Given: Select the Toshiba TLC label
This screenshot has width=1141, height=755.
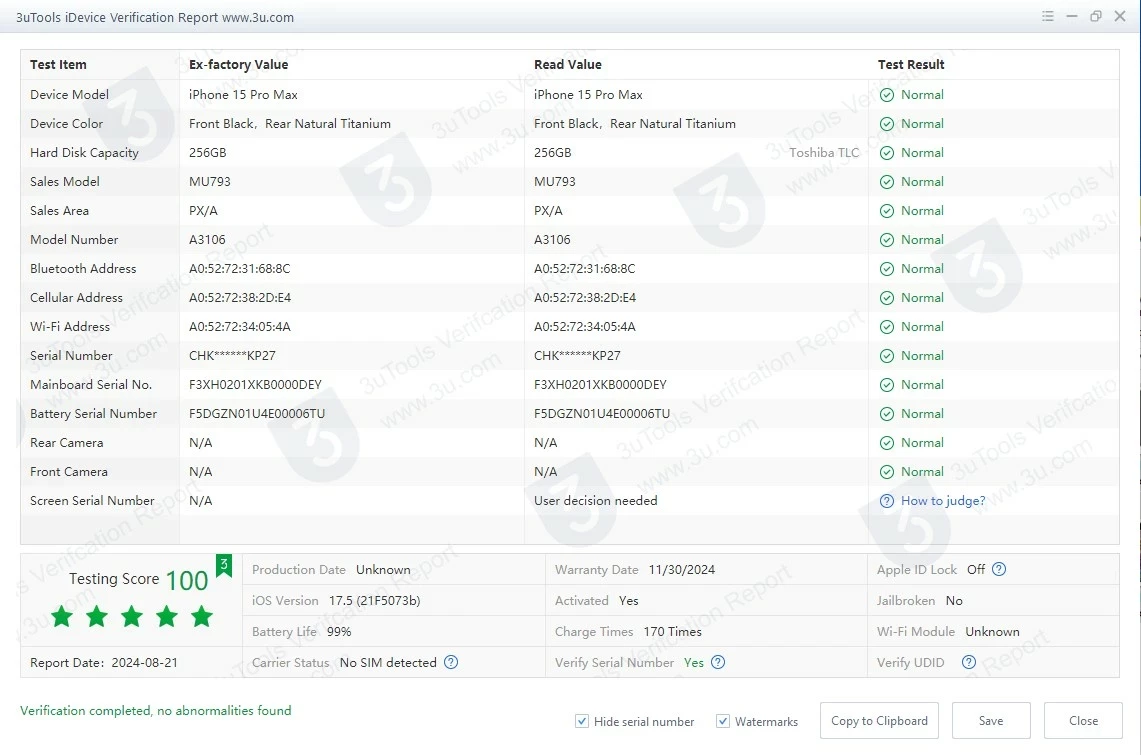Looking at the screenshot, I should [x=824, y=153].
